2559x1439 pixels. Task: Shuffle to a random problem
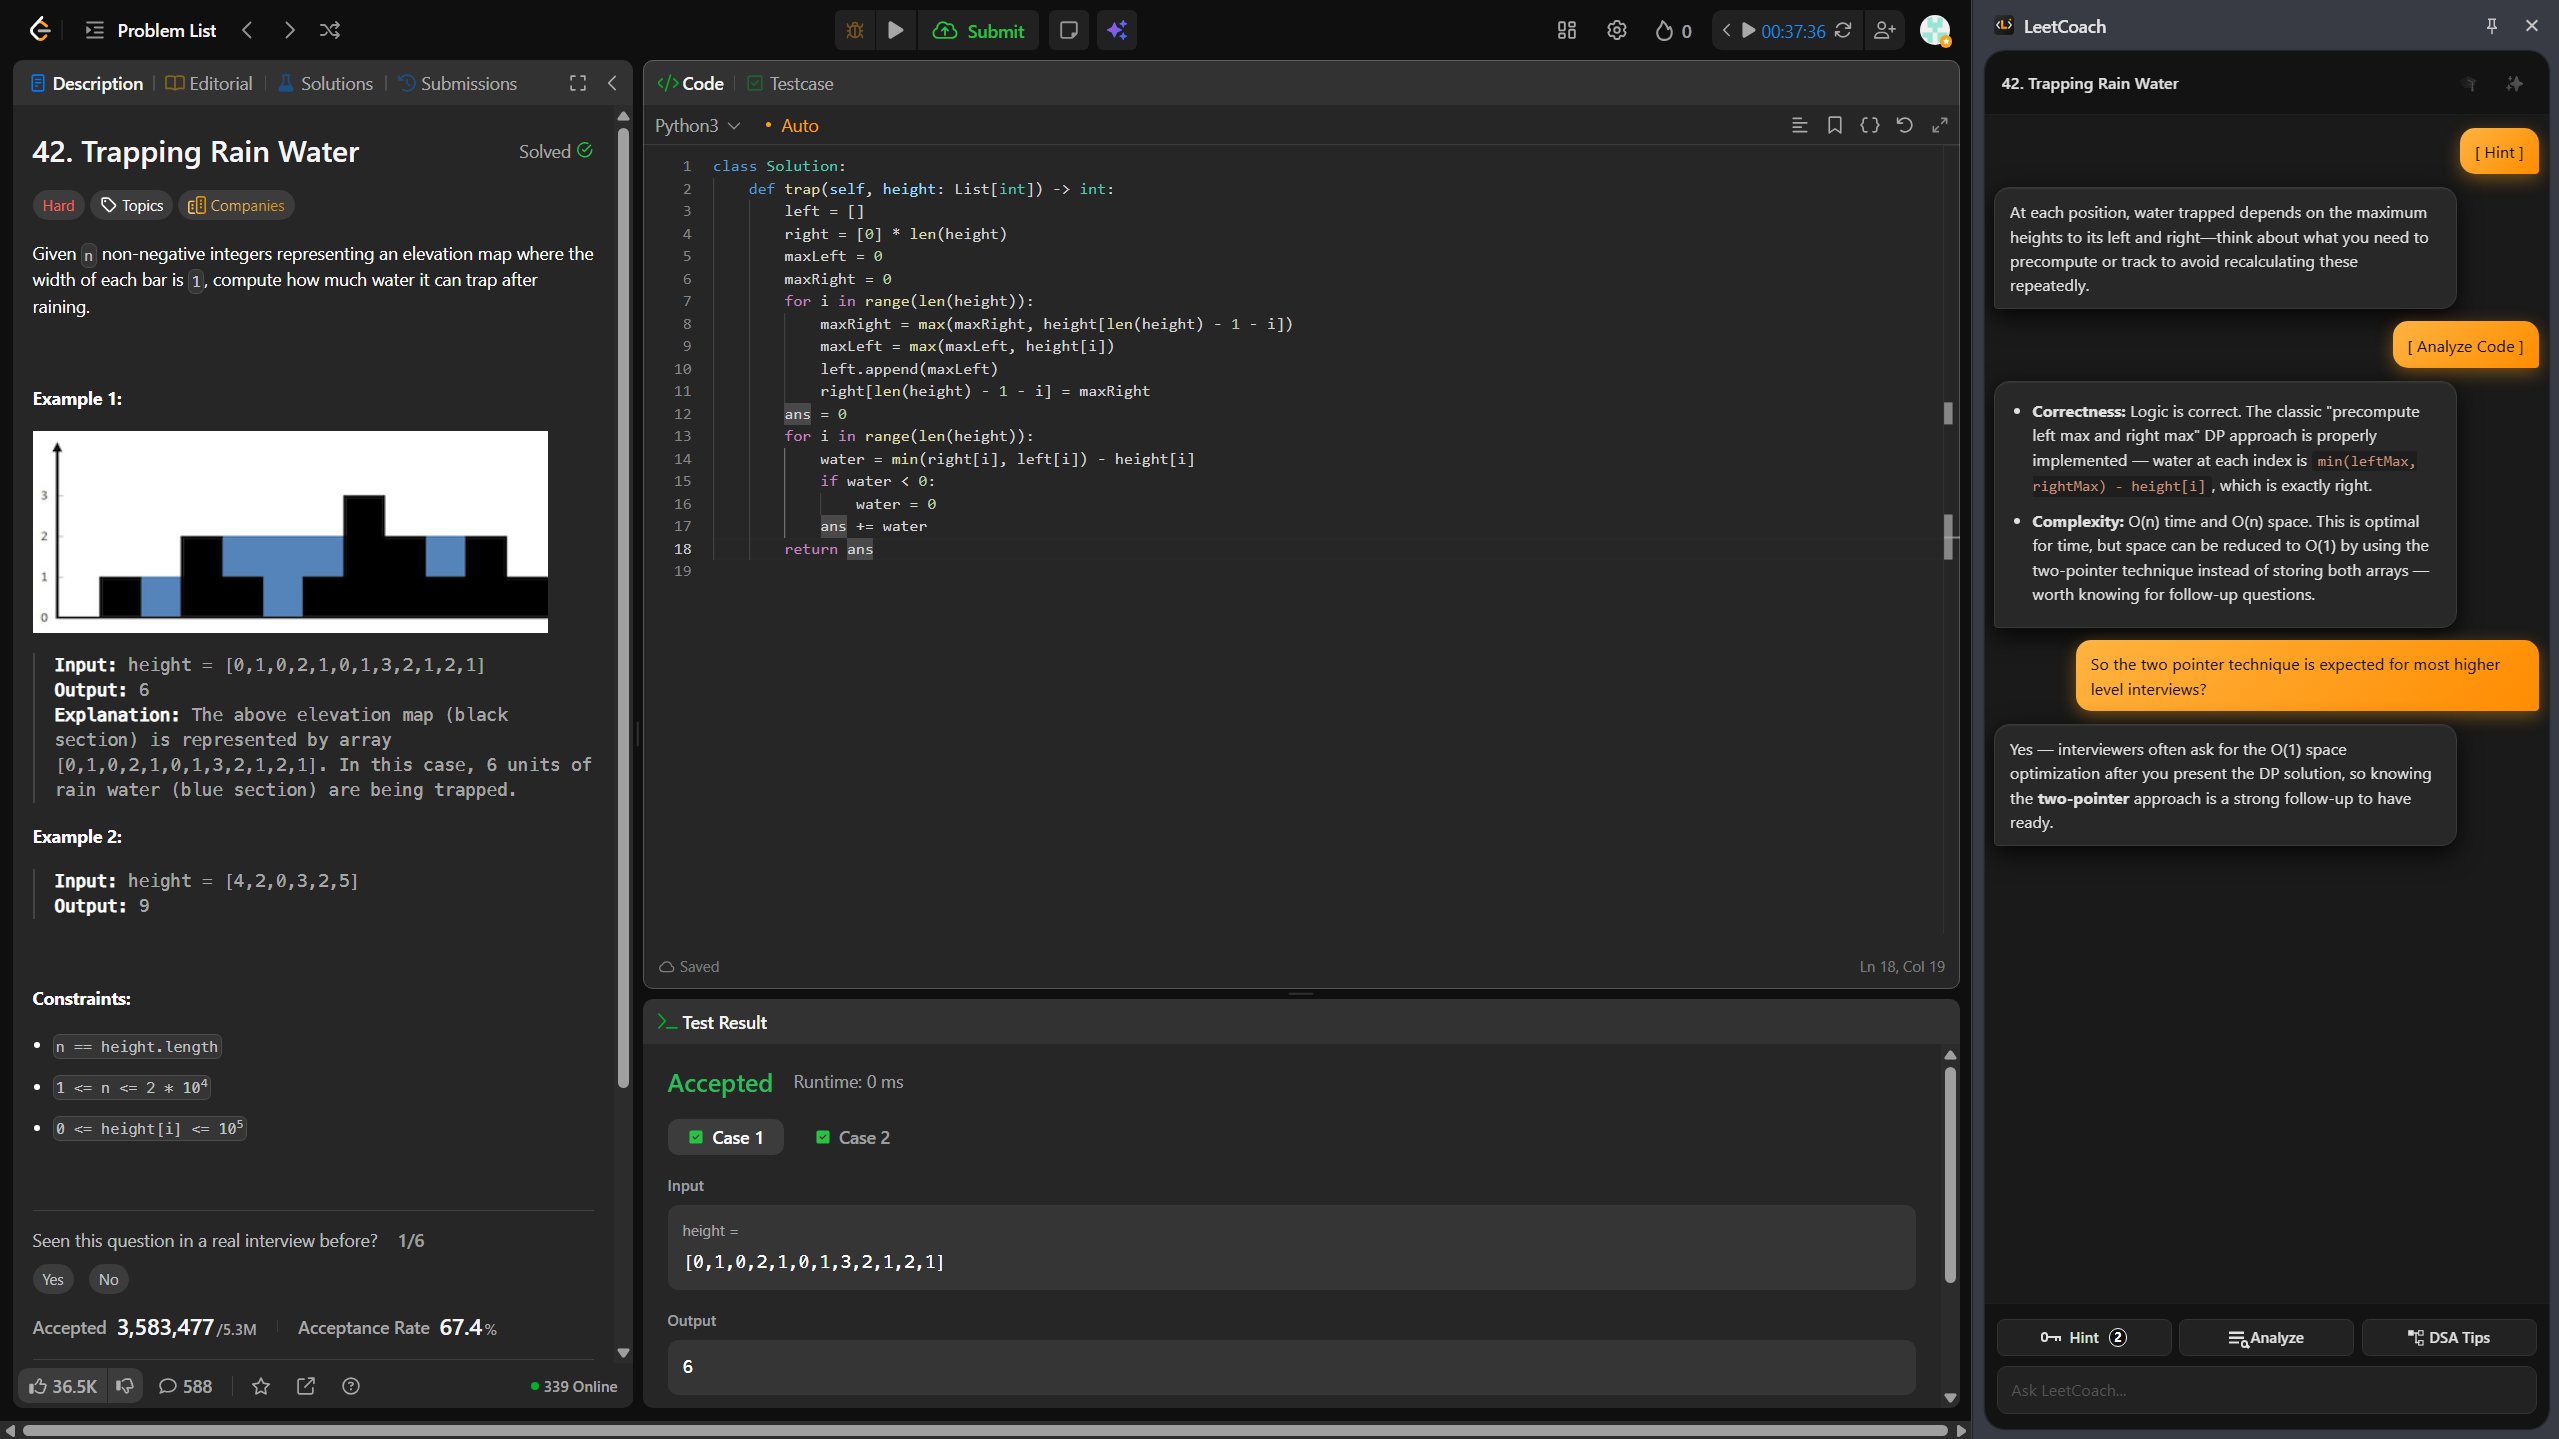click(330, 30)
